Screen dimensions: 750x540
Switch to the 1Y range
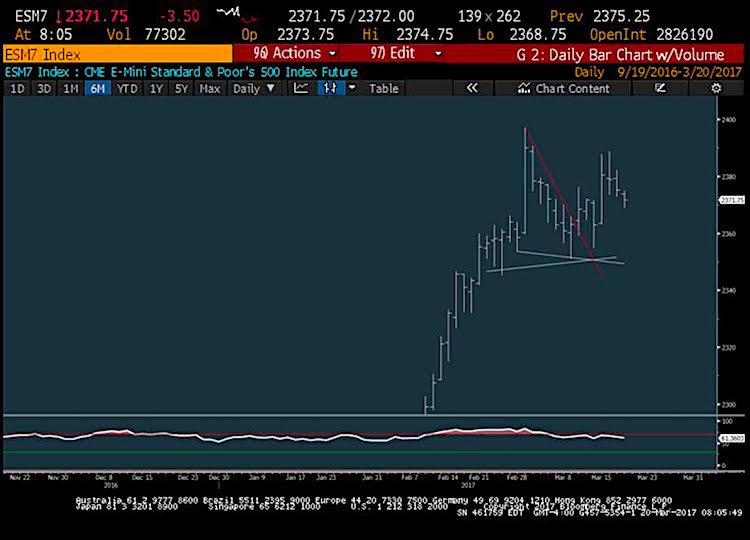156,88
